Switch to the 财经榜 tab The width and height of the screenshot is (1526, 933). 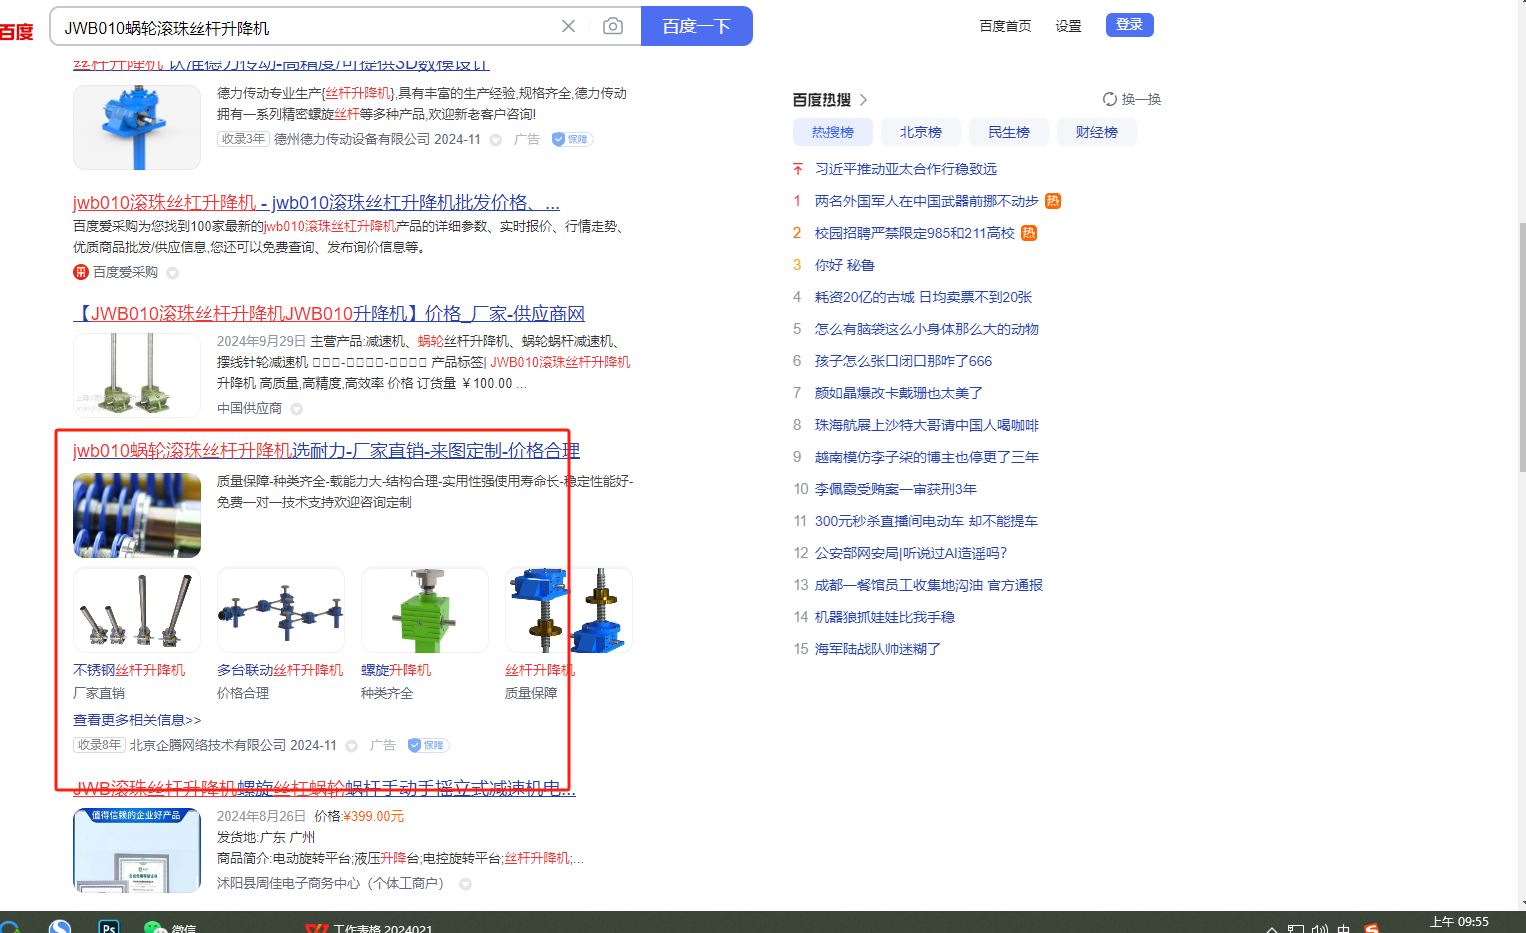(x=1097, y=132)
